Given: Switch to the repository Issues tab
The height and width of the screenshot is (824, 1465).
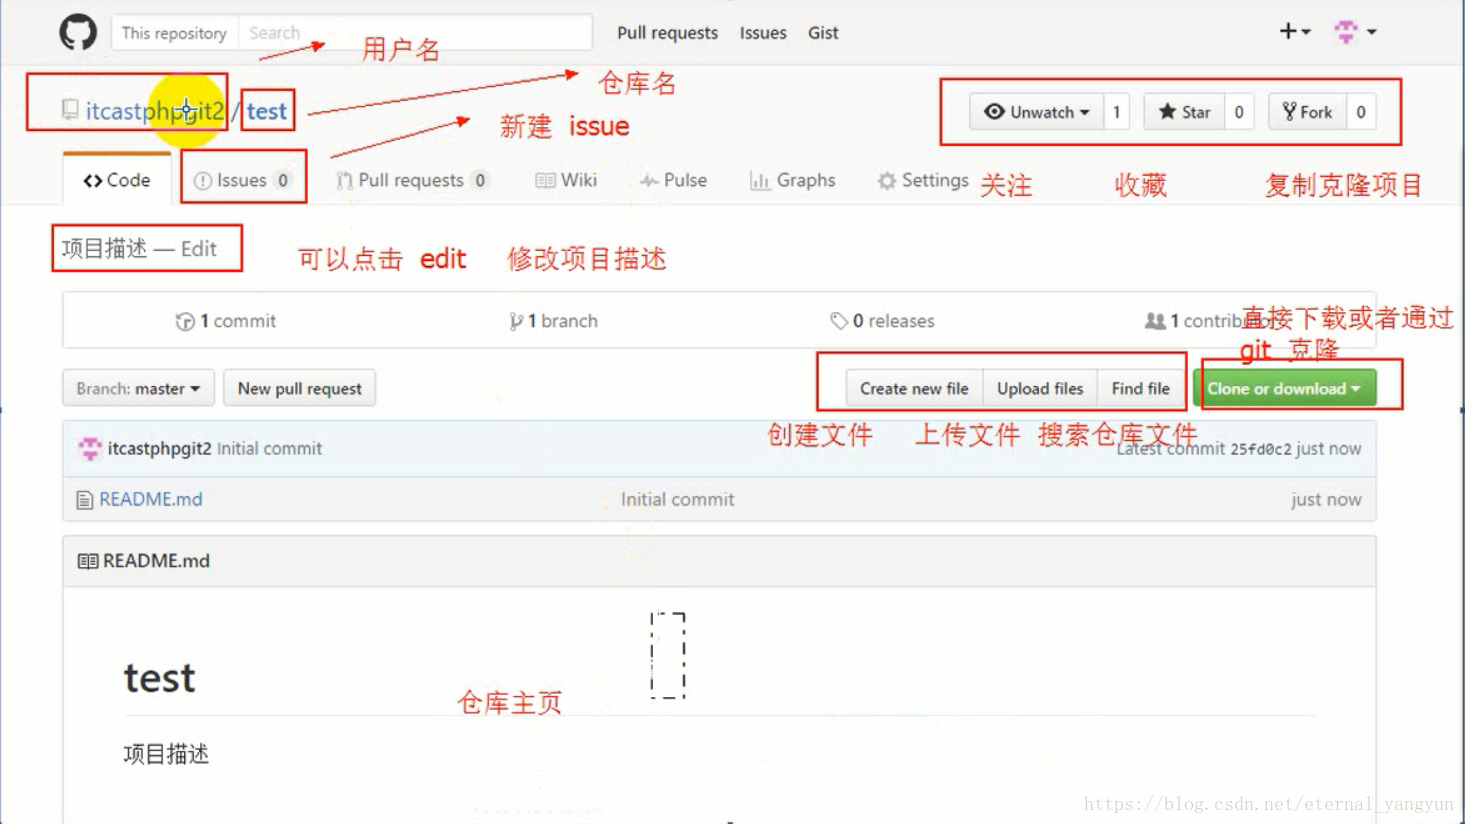Looking at the screenshot, I should pos(243,180).
